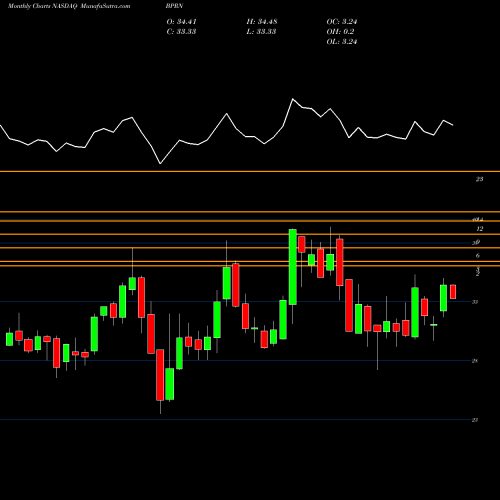Click the 'OH: 0.2' value
The height and width of the screenshot is (500, 500).
(x=340, y=32)
